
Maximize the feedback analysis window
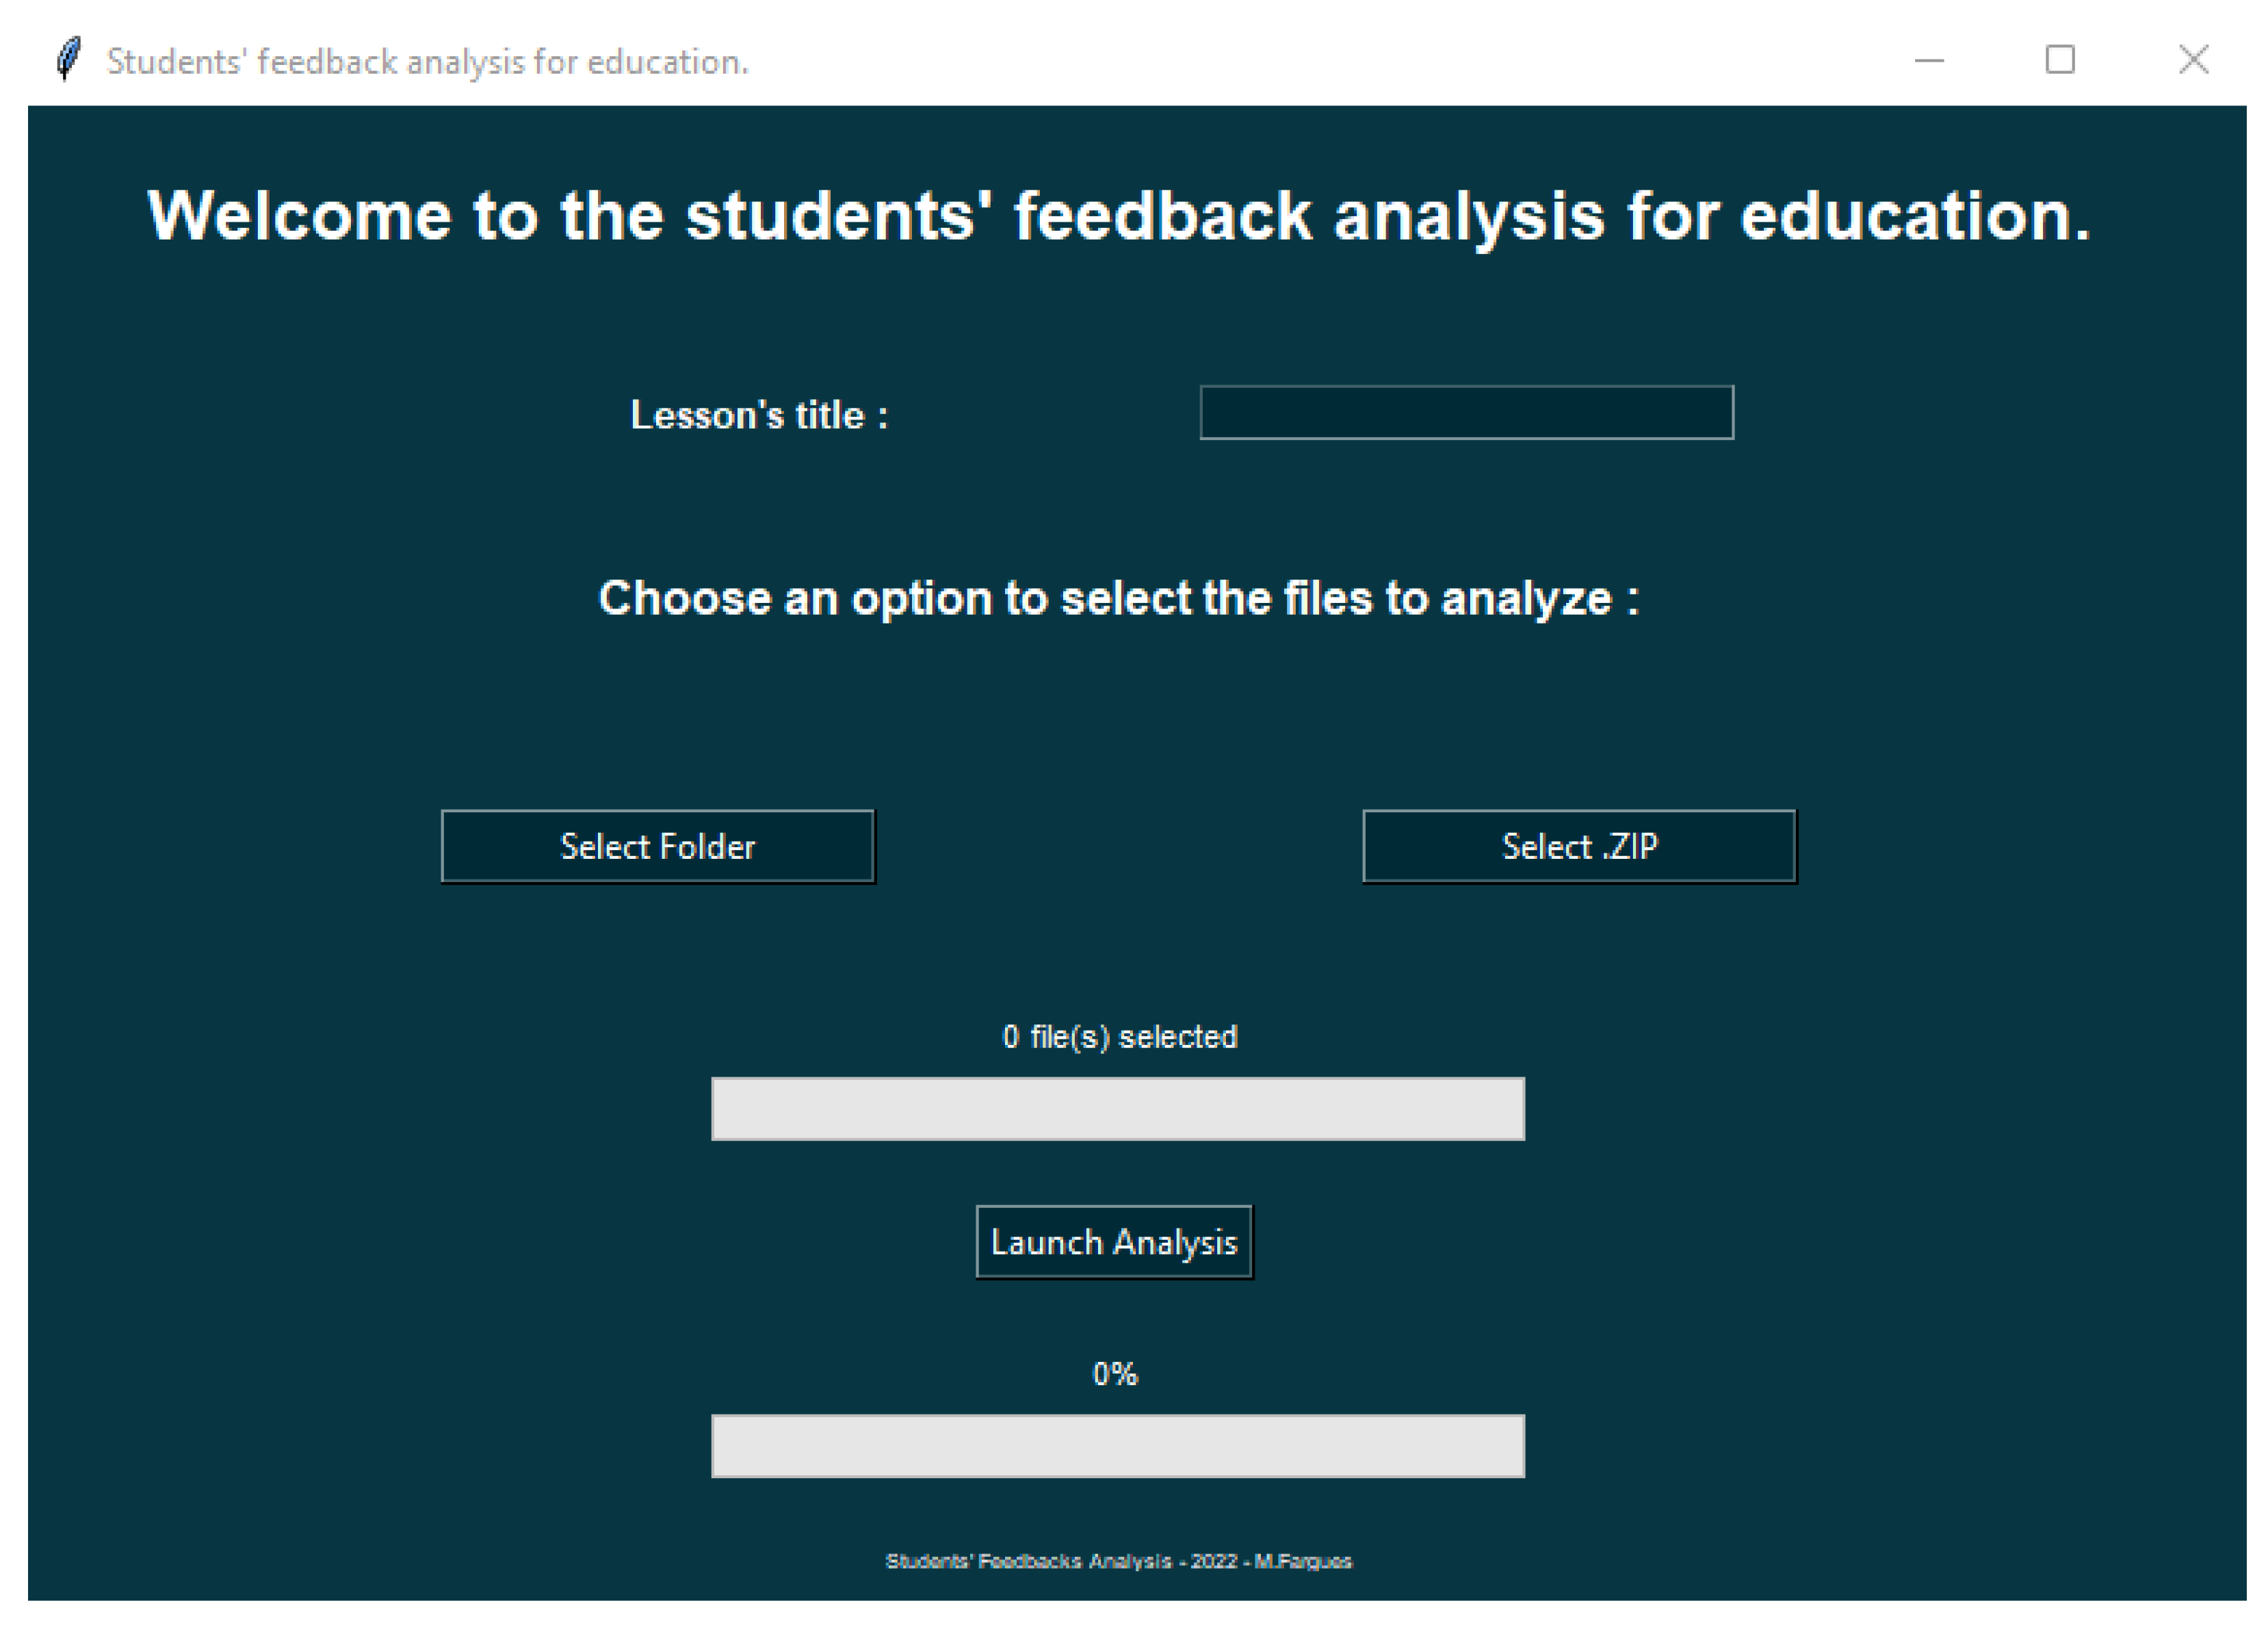click(x=2059, y=60)
